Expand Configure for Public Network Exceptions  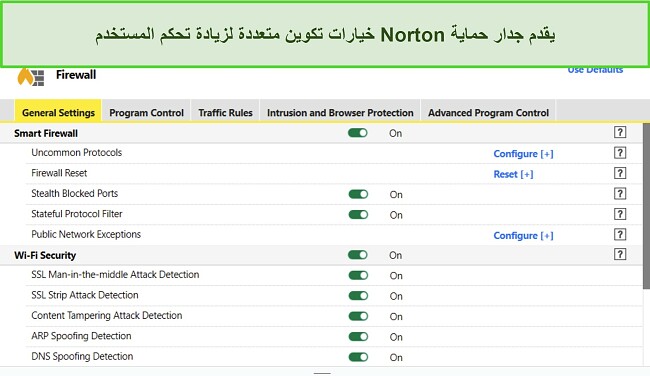[523, 235]
